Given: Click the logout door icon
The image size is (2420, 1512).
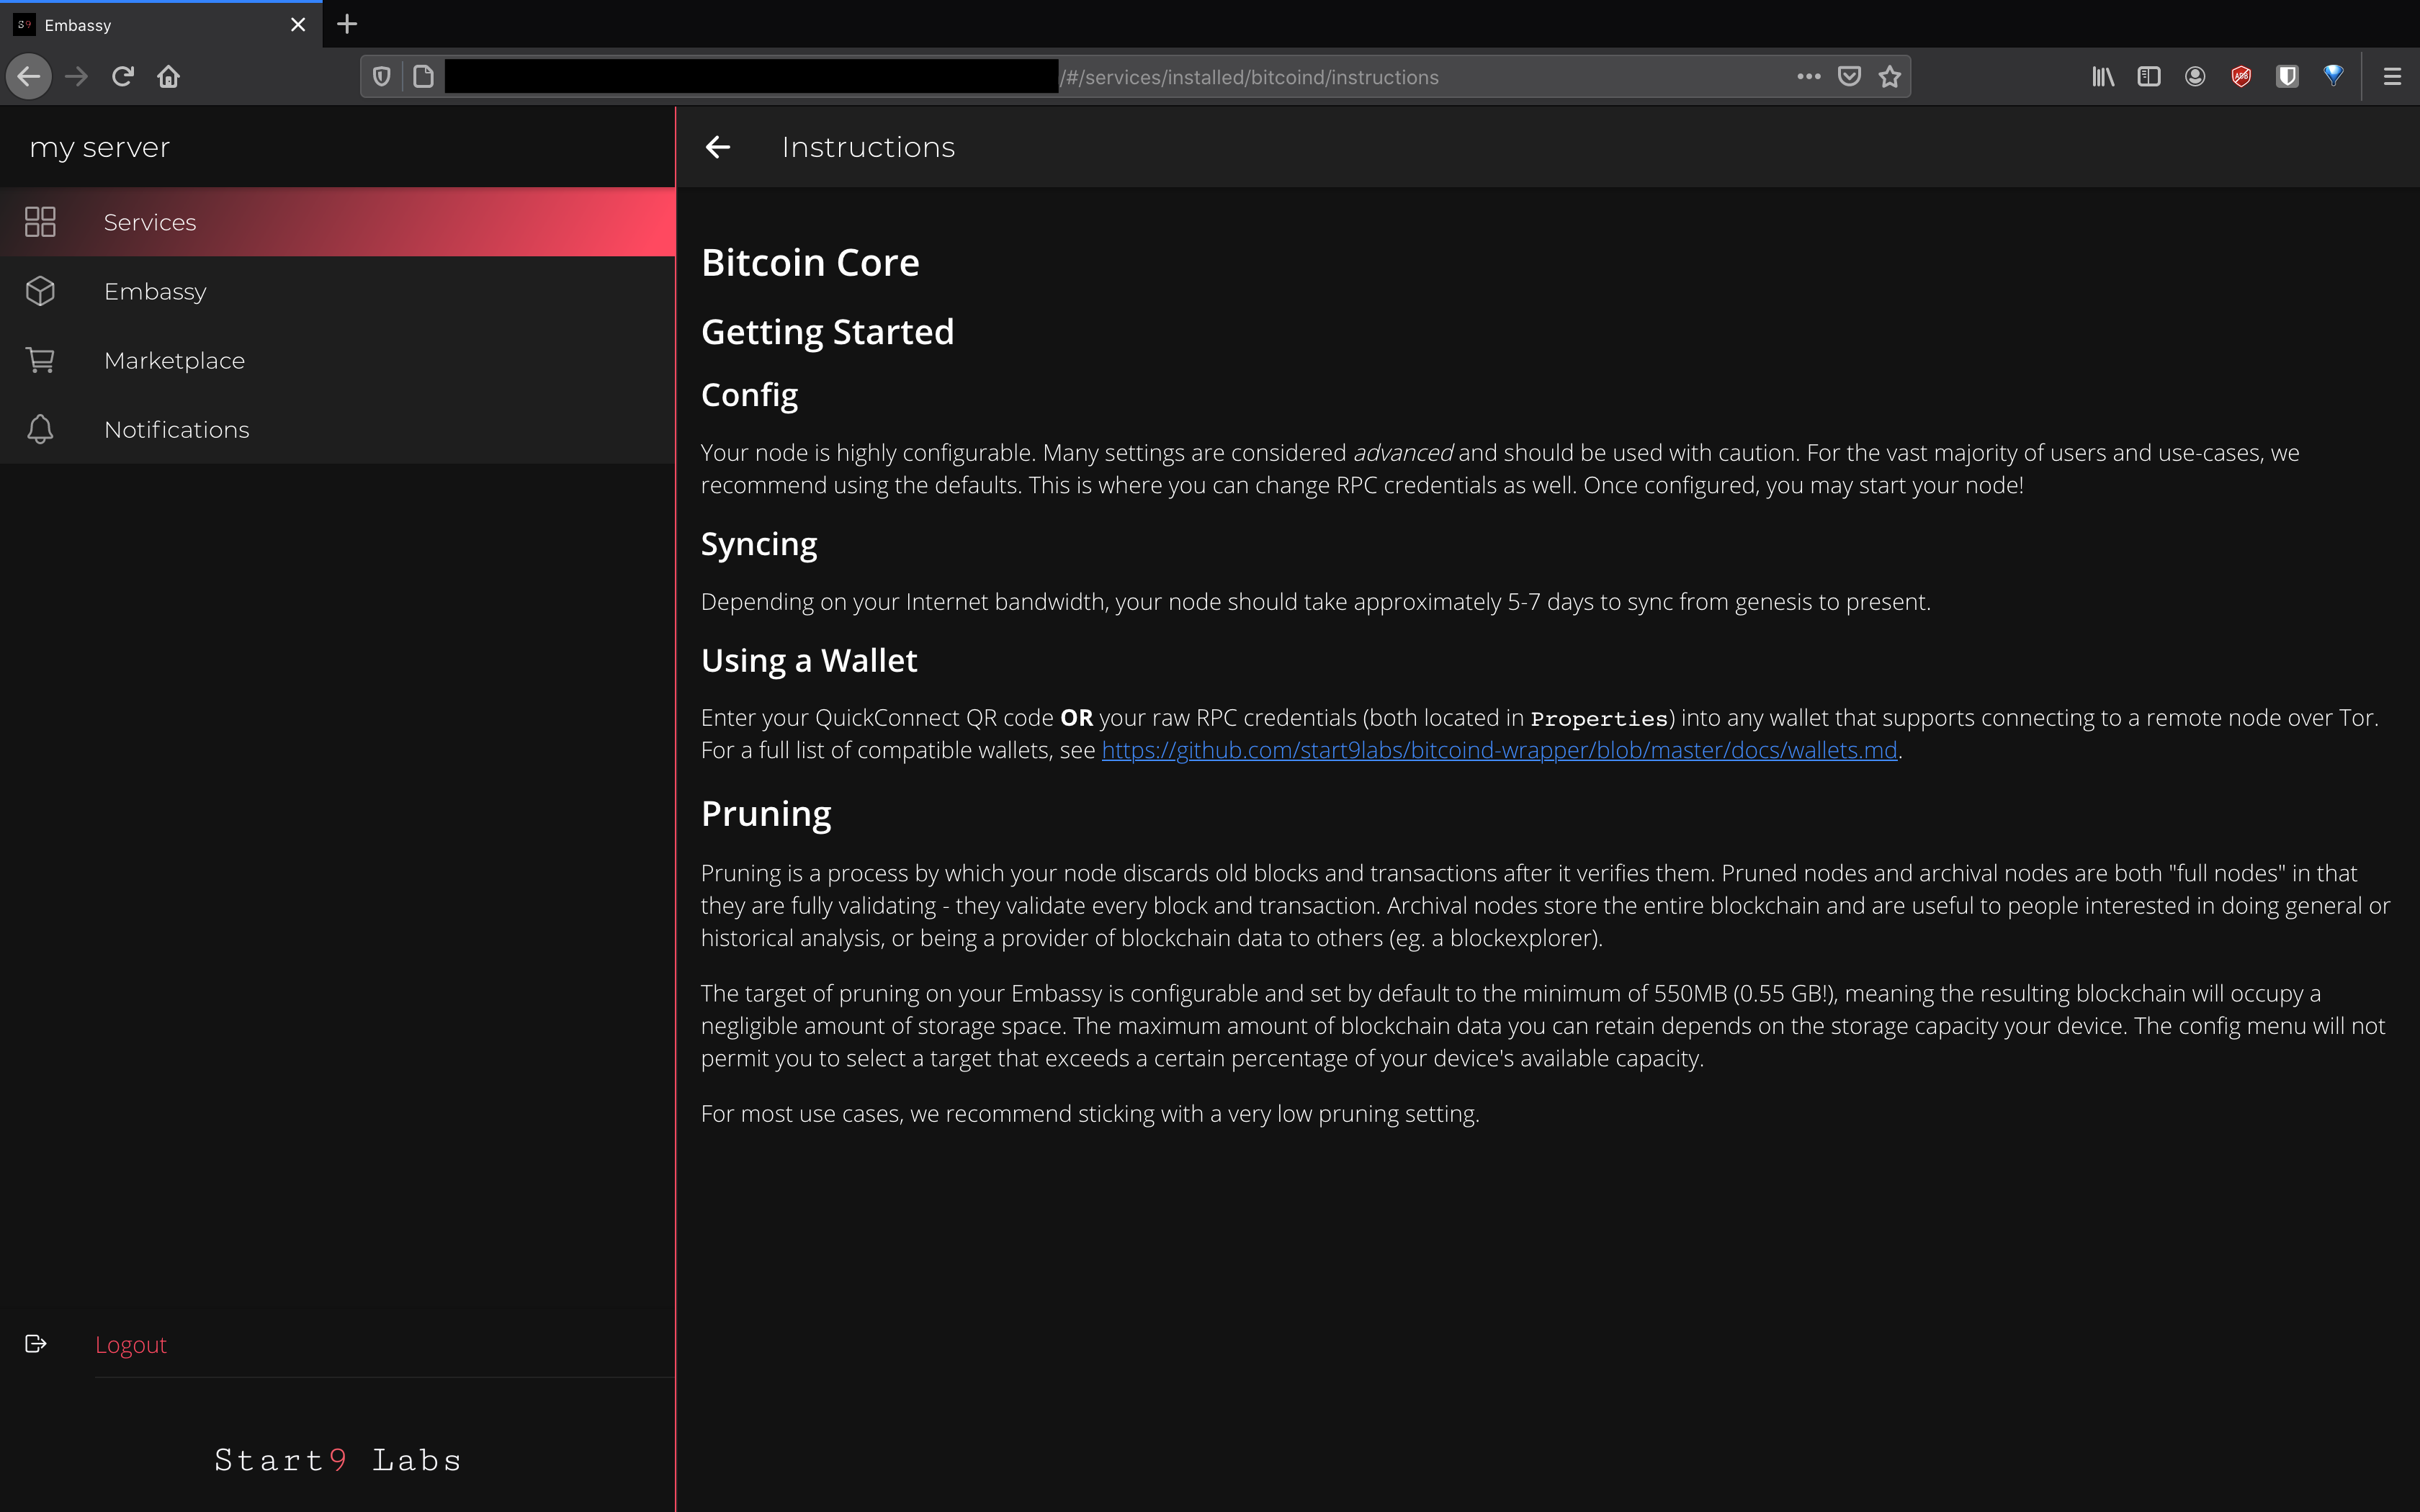Looking at the screenshot, I should pos(36,1344).
